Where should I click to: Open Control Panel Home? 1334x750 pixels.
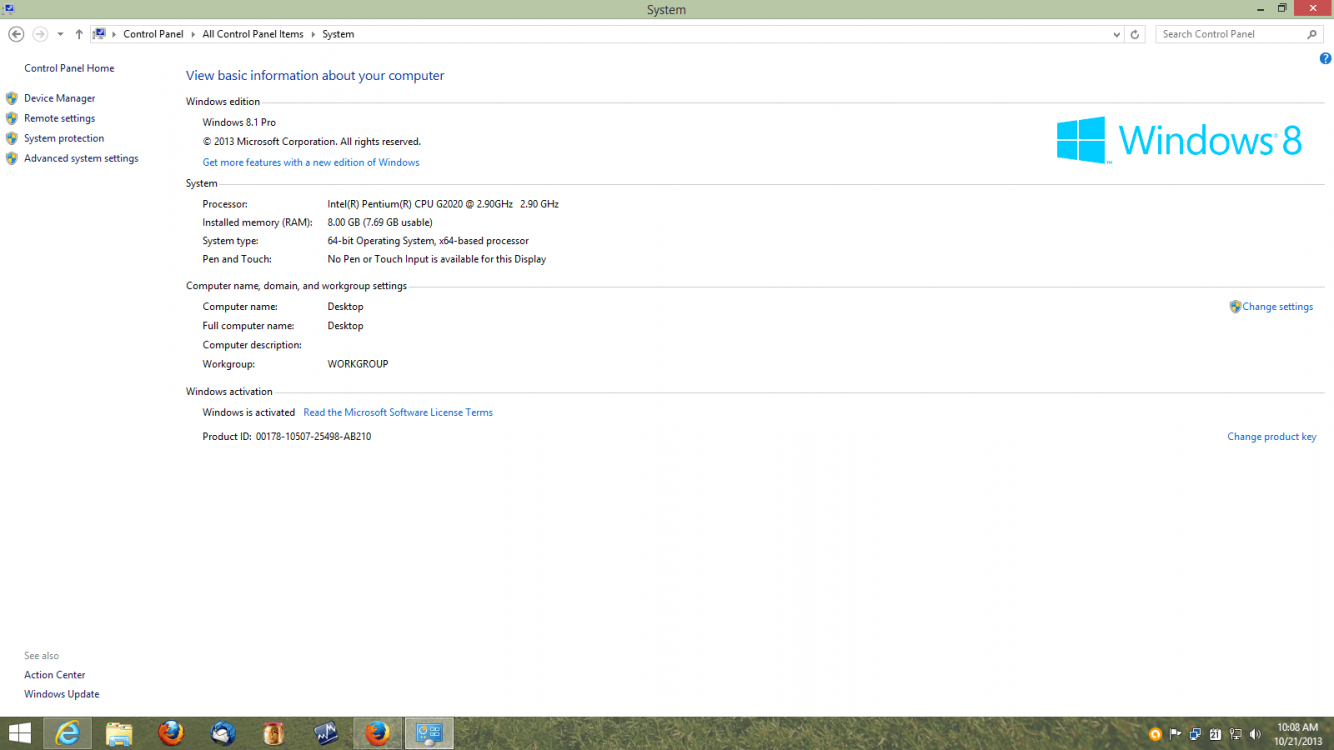point(69,68)
